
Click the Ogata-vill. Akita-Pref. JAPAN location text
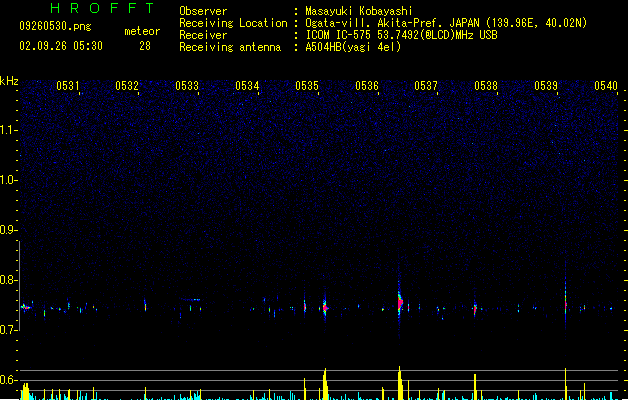pyautogui.click(x=446, y=23)
